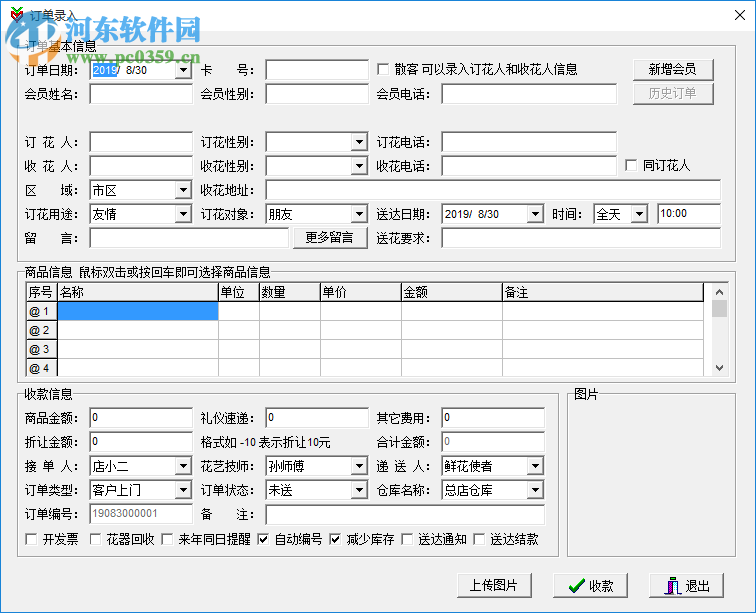Enable the 同订花人 checkbox
The height and width of the screenshot is (613, 756).
point(631,165)
